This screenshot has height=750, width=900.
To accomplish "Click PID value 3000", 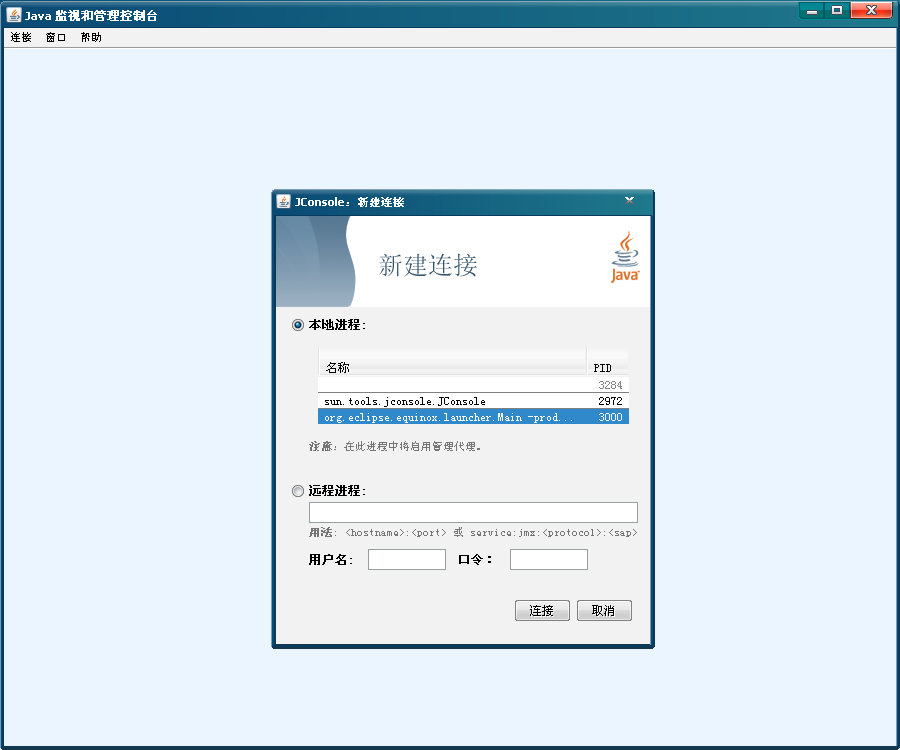I will (610, 417).
